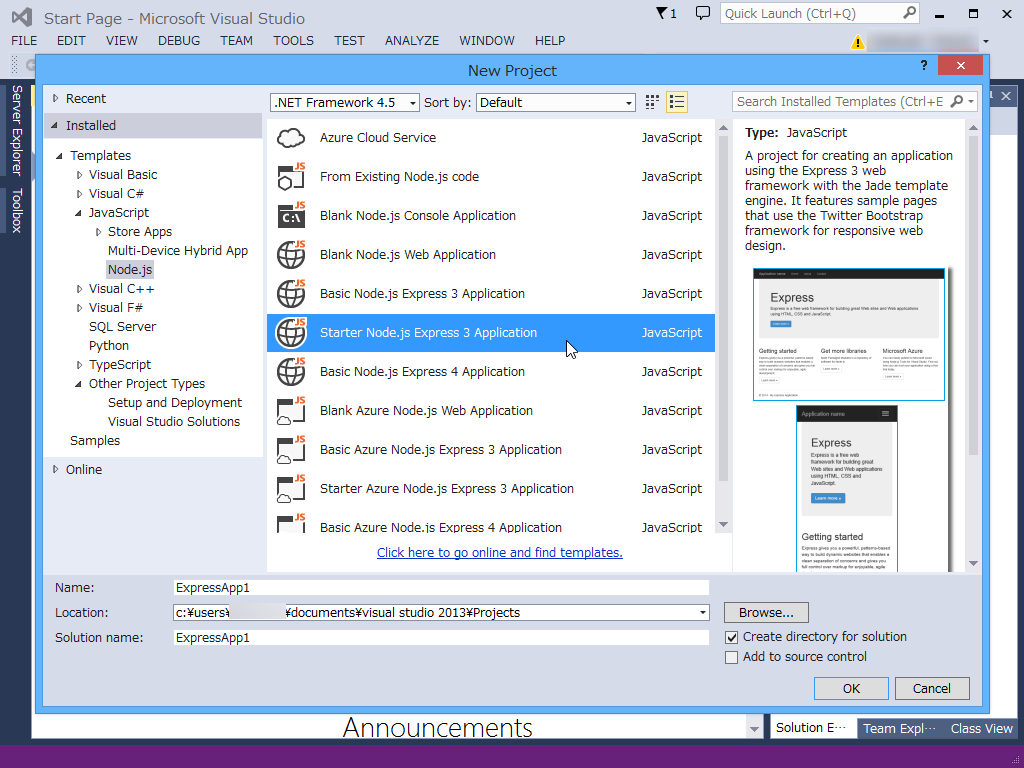Click the Blank Node.js Console Application icon

[x=290, y=215]
